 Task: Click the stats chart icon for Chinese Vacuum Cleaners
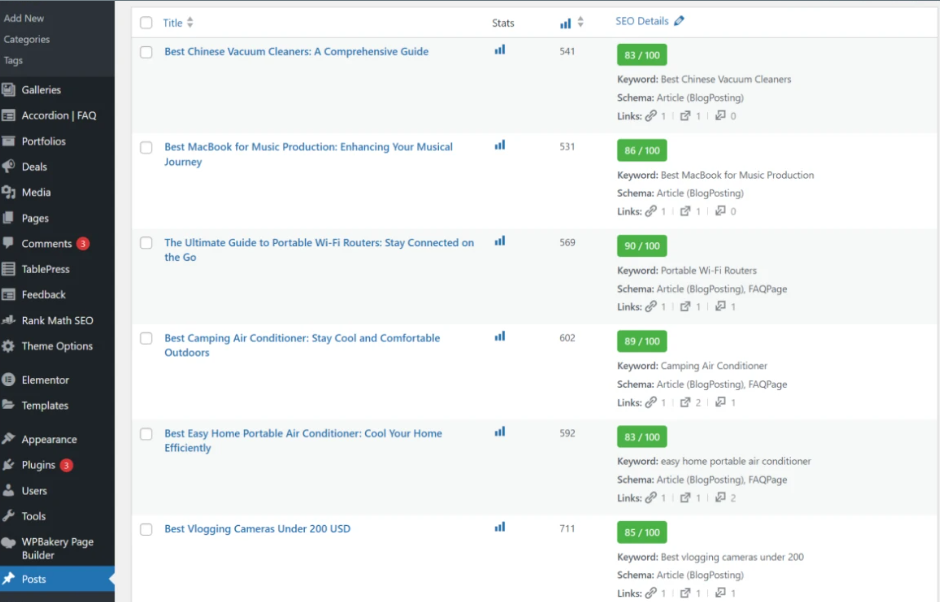pos(500,50)
